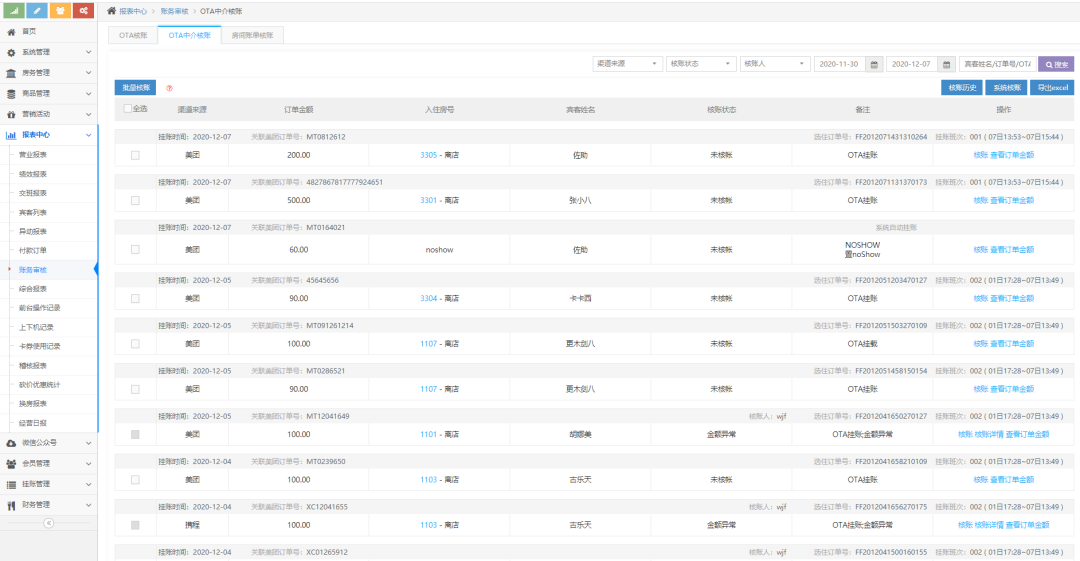Click the 系统核账 button
Screen dimensions: 1080x561
point(1006,88)
